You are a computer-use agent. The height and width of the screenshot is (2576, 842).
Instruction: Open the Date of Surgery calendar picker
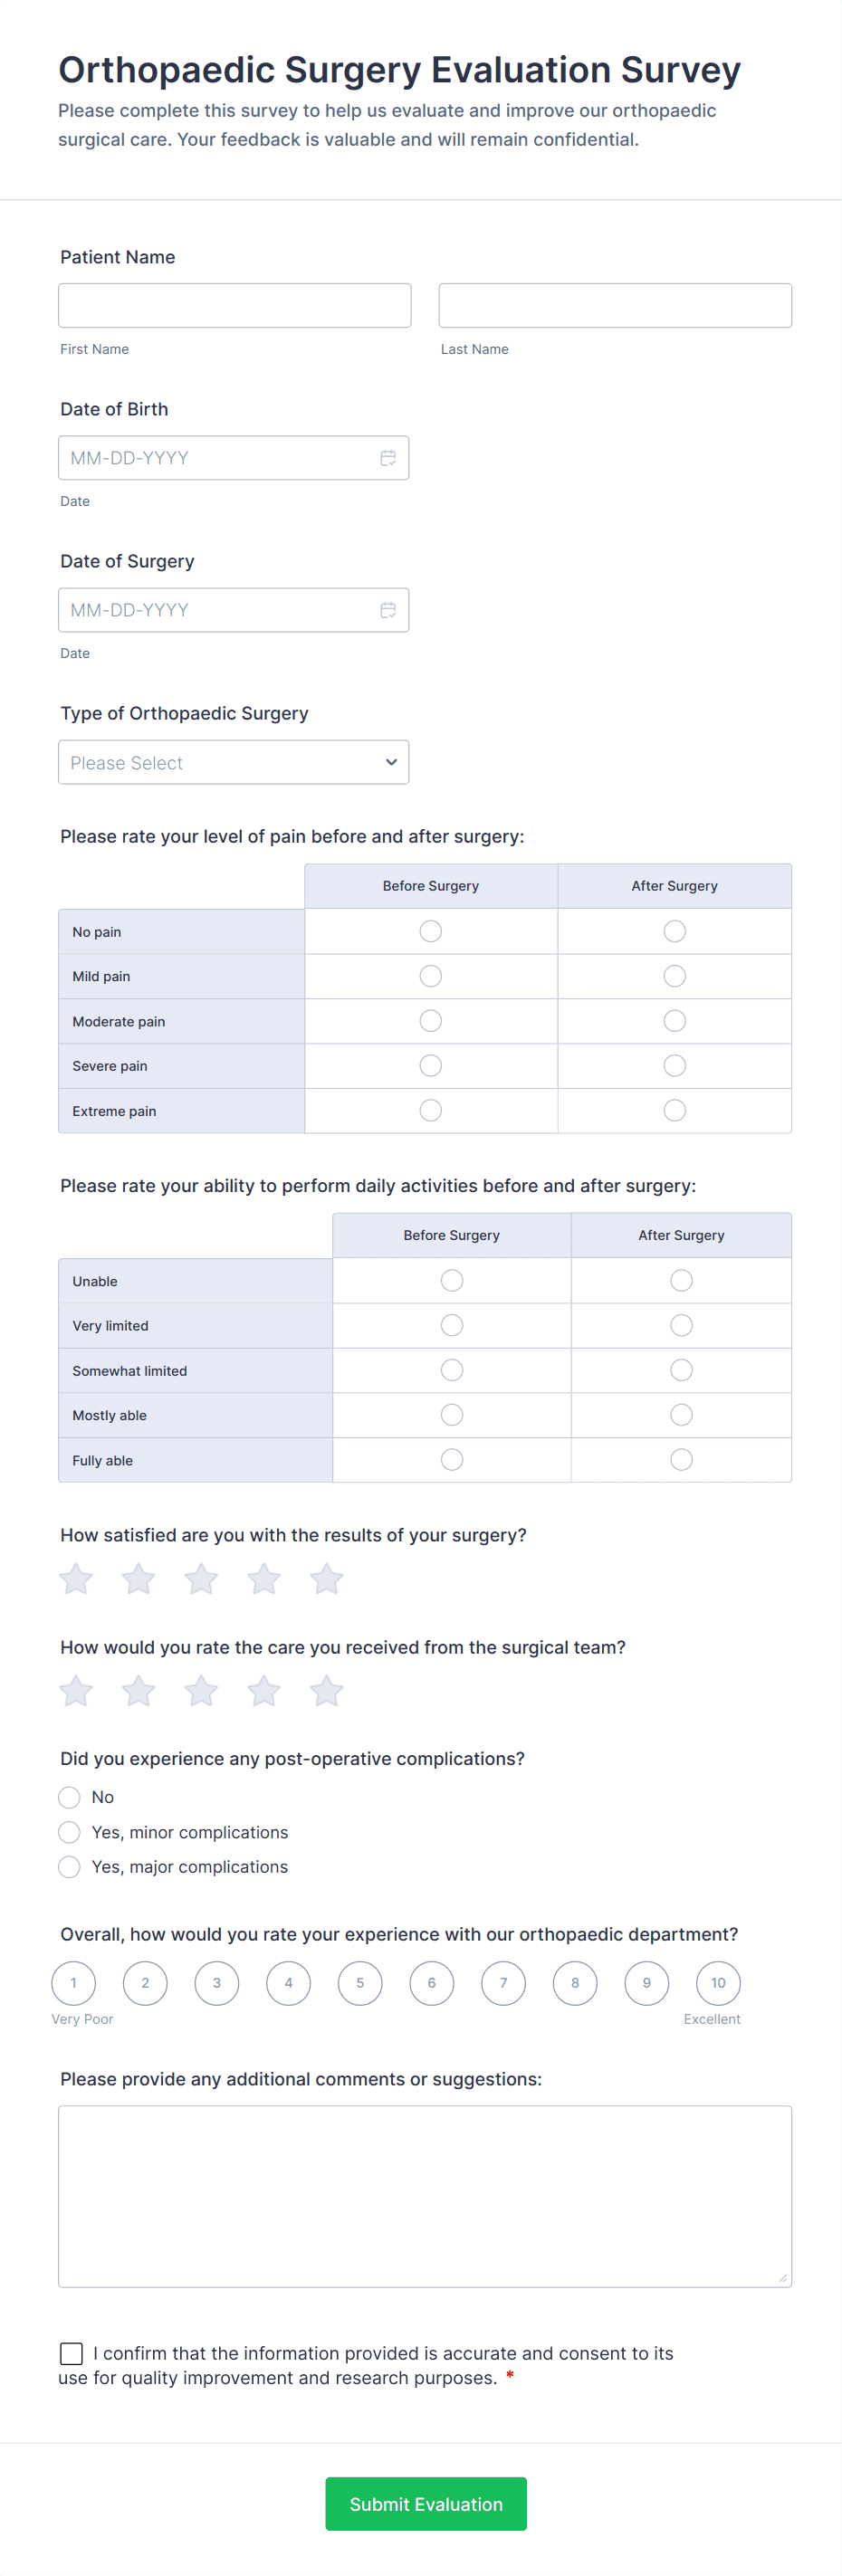[x=389, y=609]
